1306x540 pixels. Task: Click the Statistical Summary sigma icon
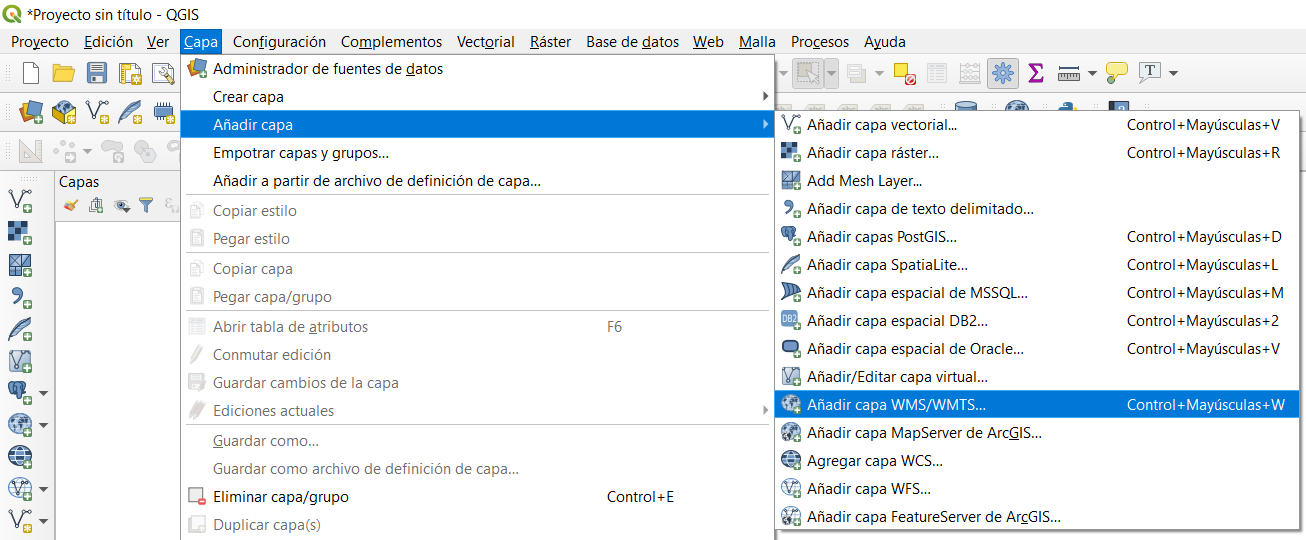coord(1036,73)
